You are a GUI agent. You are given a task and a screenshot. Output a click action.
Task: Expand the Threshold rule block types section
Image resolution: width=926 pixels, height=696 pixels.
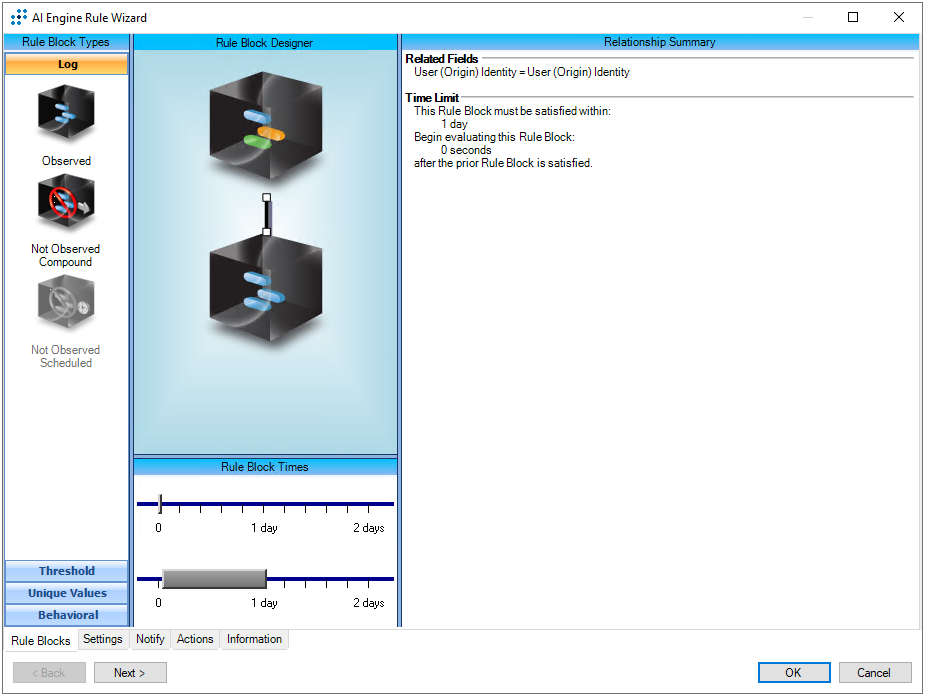point(67,571)
